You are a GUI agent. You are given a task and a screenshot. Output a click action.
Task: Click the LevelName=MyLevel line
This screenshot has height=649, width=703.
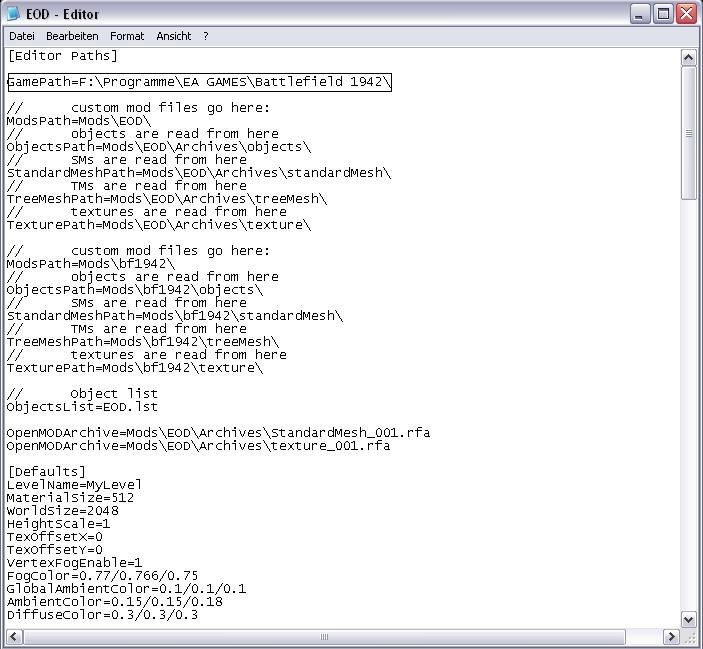point(74,485)
